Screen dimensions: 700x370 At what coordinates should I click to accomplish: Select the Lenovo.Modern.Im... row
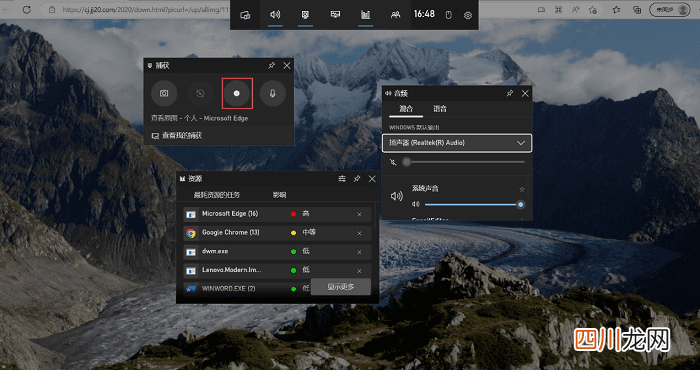(x=277, y=270)
